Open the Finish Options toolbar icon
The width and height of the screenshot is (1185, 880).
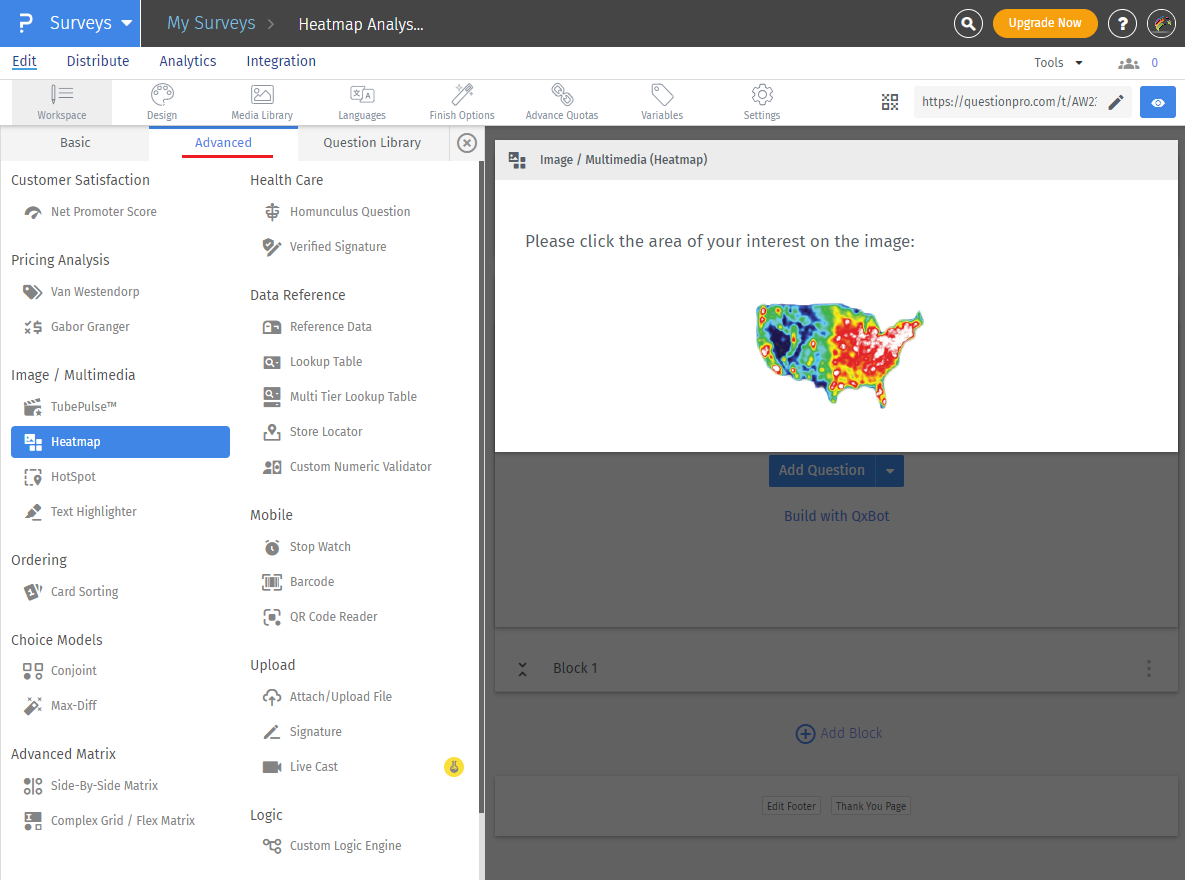click(461, 100)
